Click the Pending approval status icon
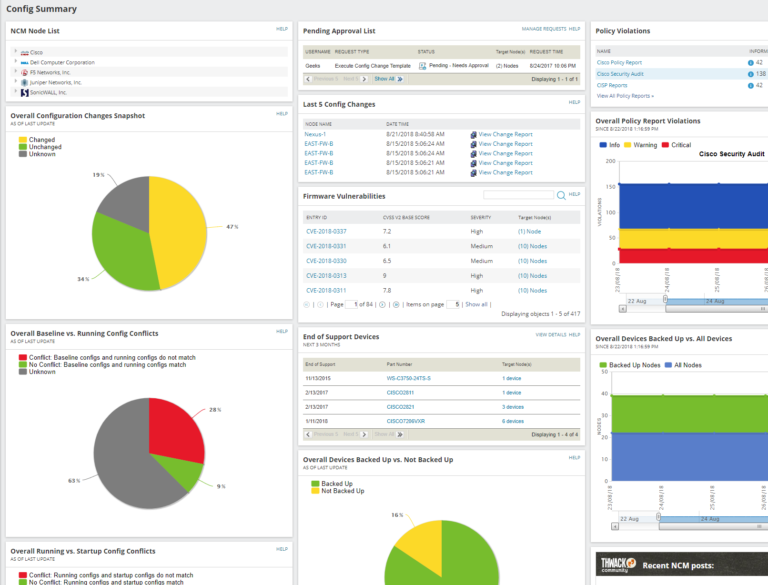The width and height of the screenshot is (768, 585). 422,66
